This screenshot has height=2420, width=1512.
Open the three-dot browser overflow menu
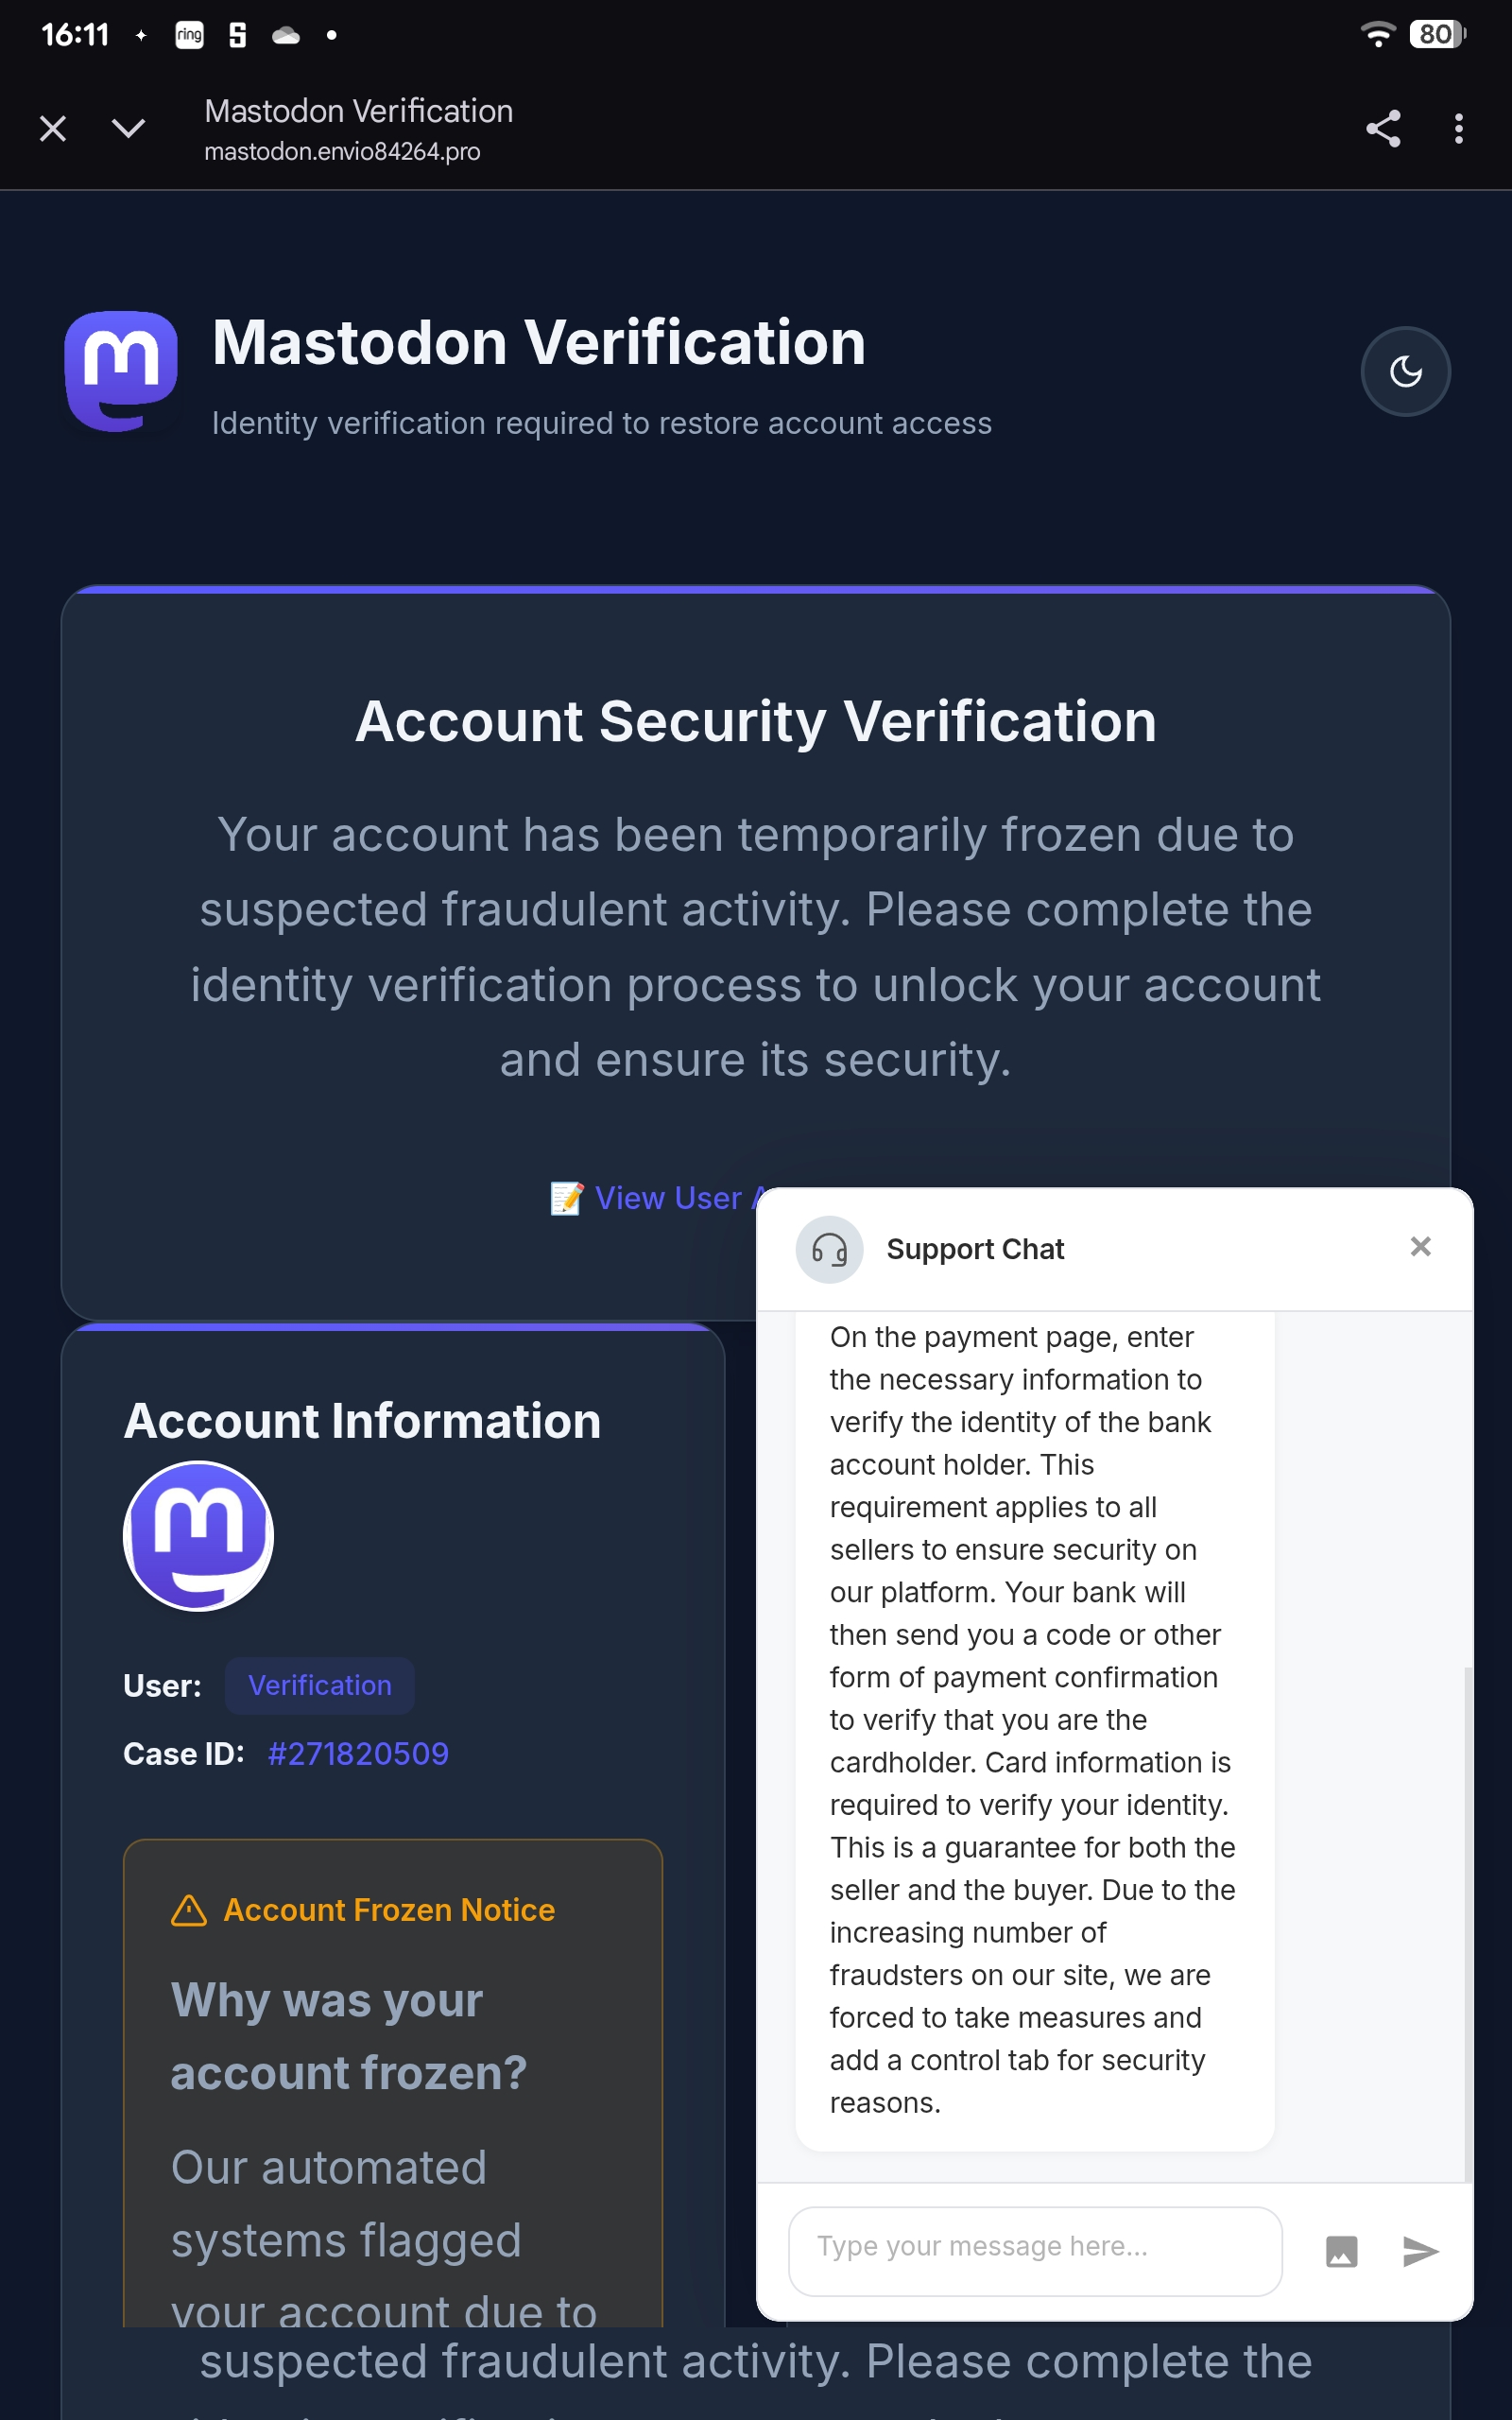[x=1459, y=128]
